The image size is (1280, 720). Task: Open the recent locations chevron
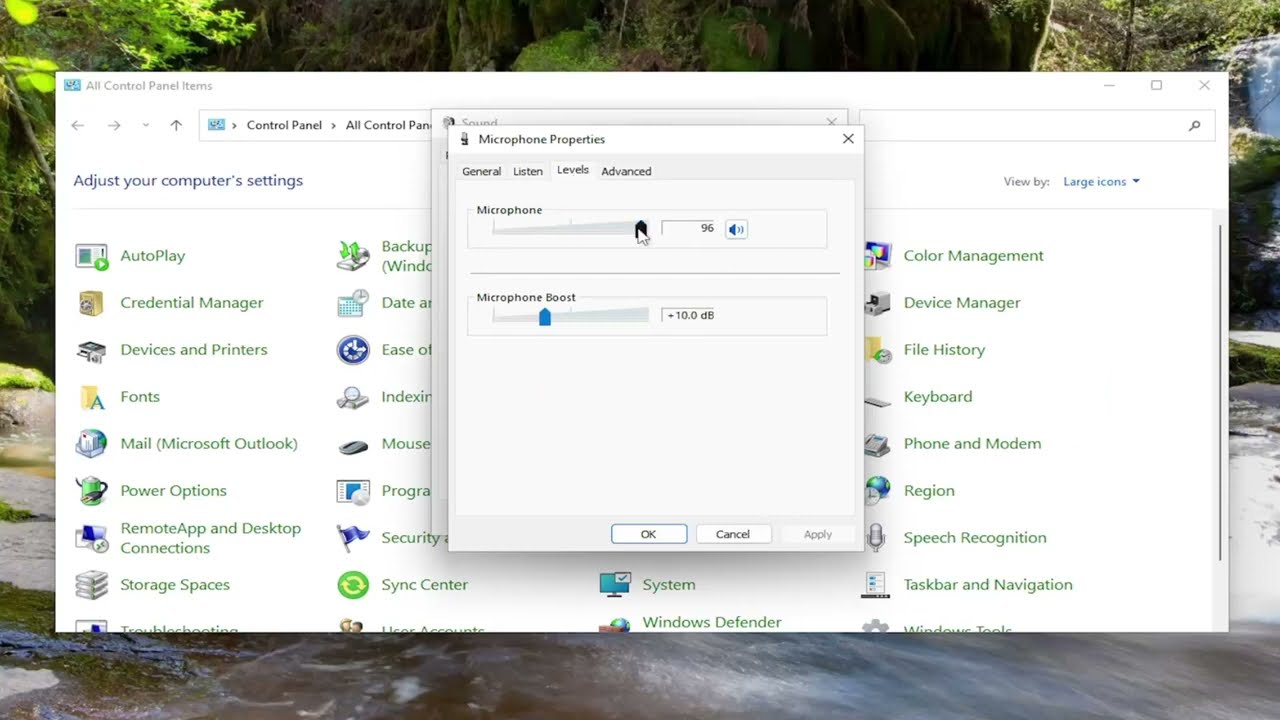click(145, 125)
